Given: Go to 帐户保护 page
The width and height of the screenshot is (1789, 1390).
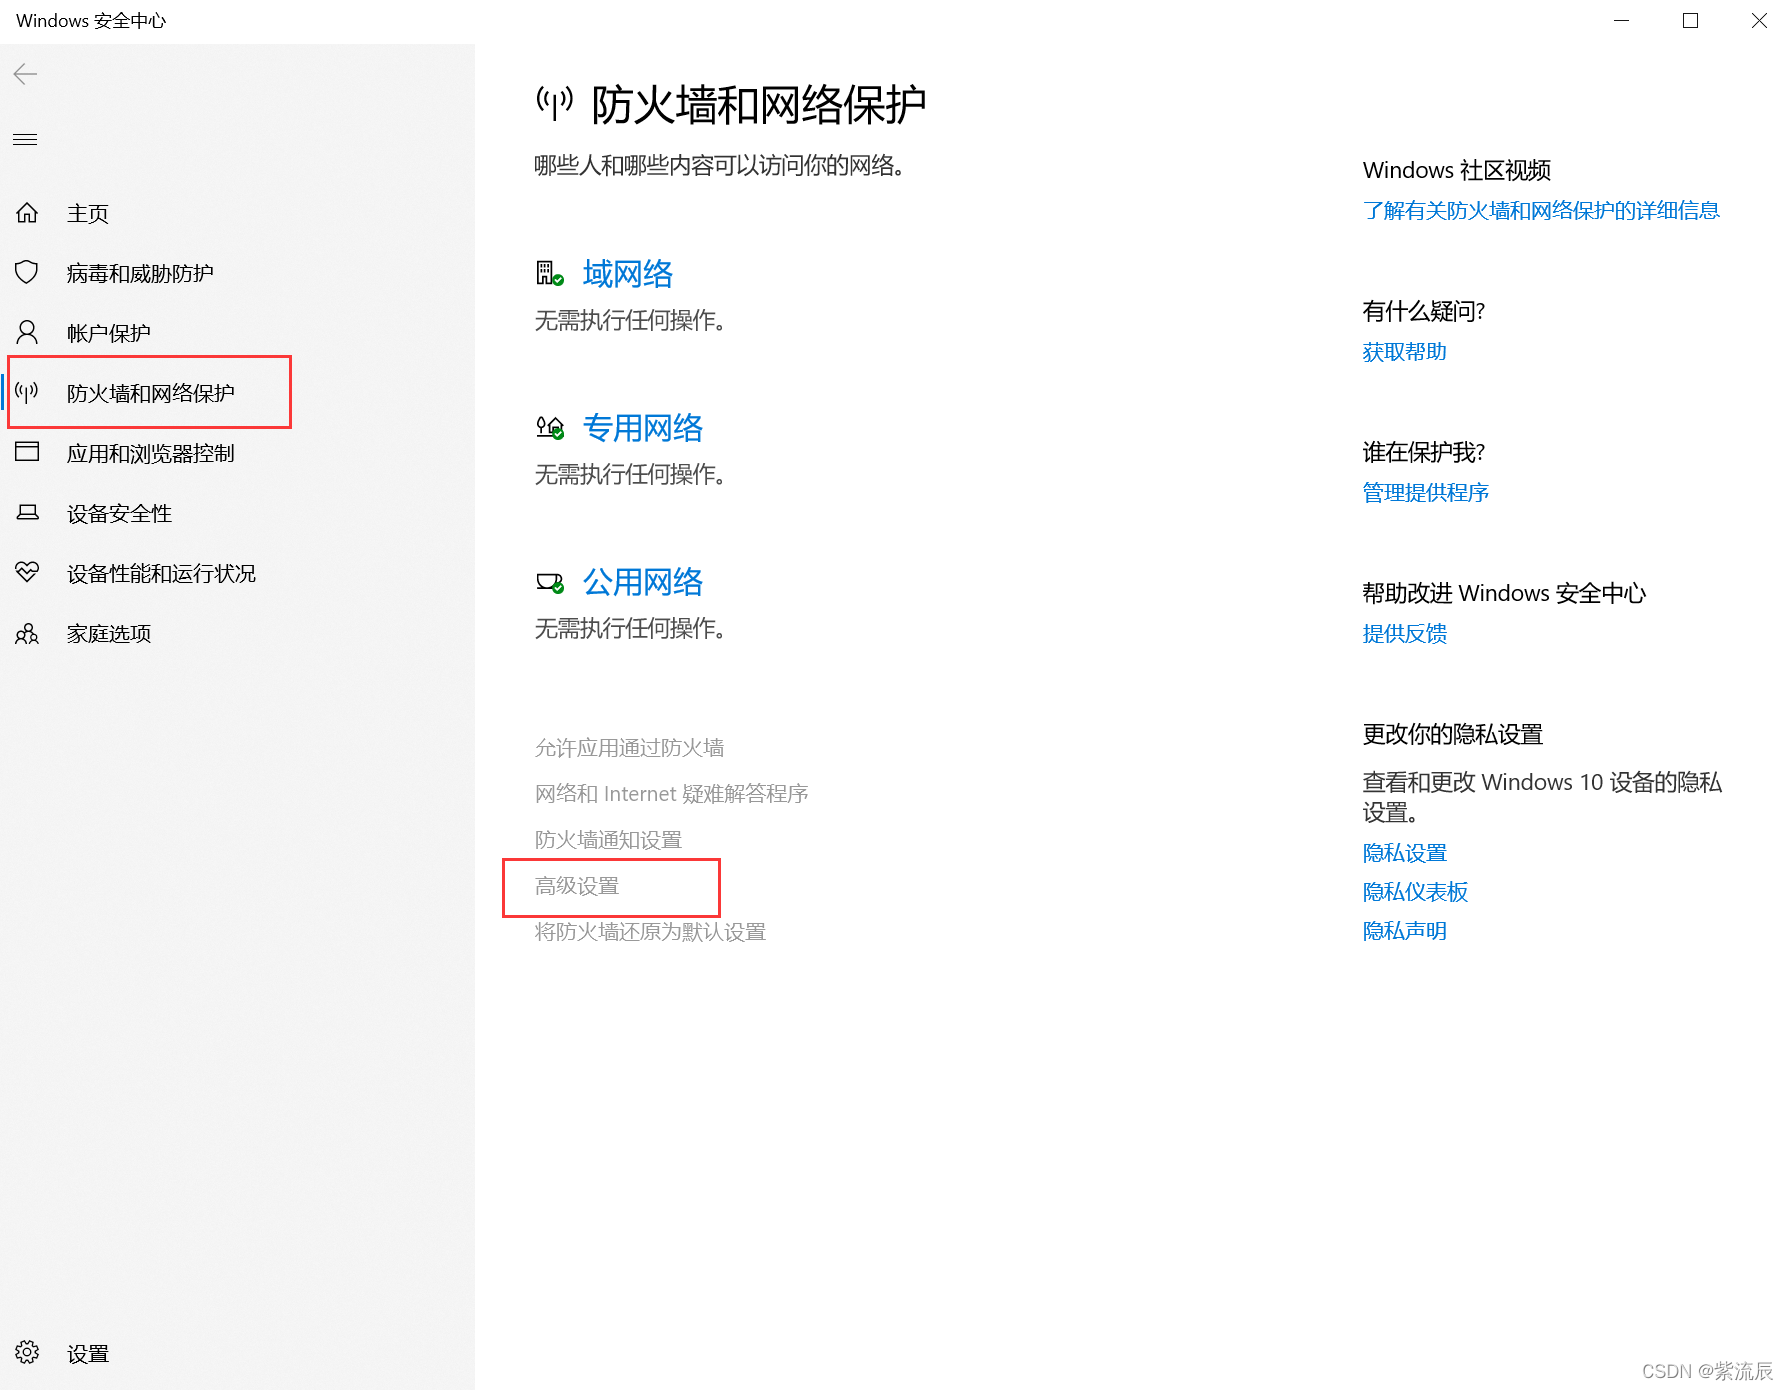Looking at the screenshot, I should coord(109,333).
